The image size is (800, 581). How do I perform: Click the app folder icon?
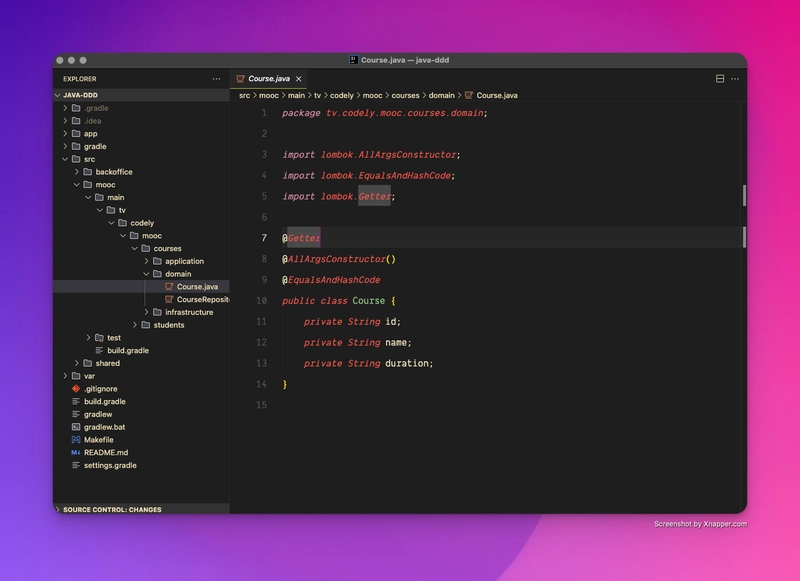[76, 134]
